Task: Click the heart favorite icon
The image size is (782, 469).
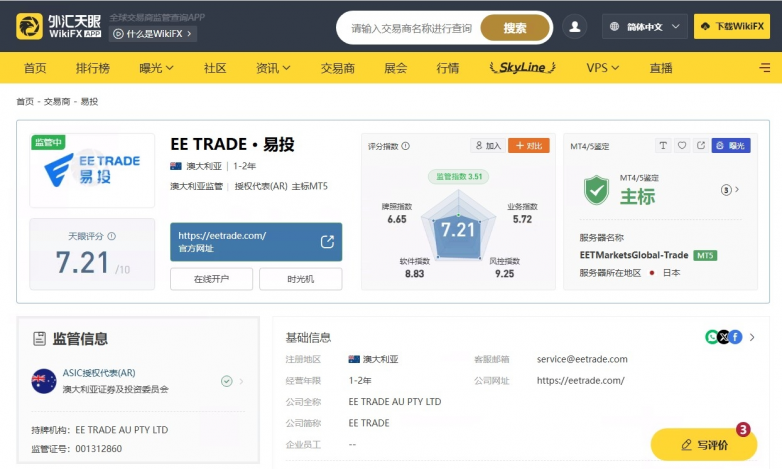Action: tap(682, 146)
